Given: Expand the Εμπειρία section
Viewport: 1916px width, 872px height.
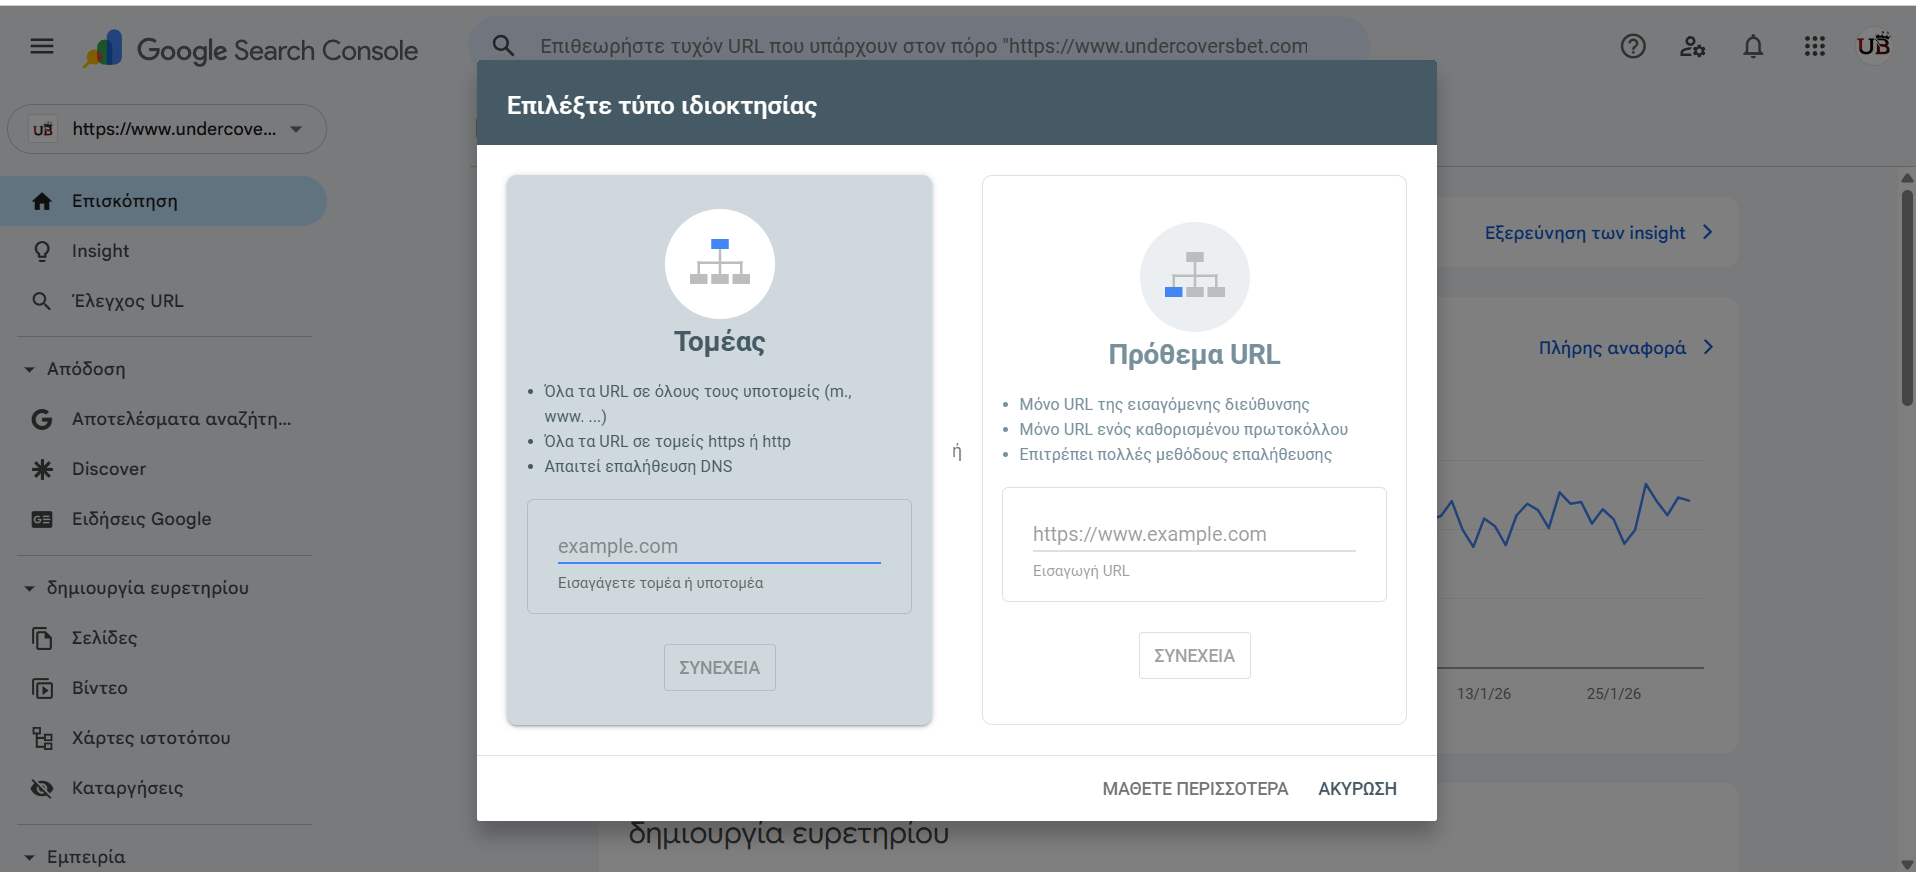Looking at the screenshot, I should pyautogui.click(x=29, y=858).
